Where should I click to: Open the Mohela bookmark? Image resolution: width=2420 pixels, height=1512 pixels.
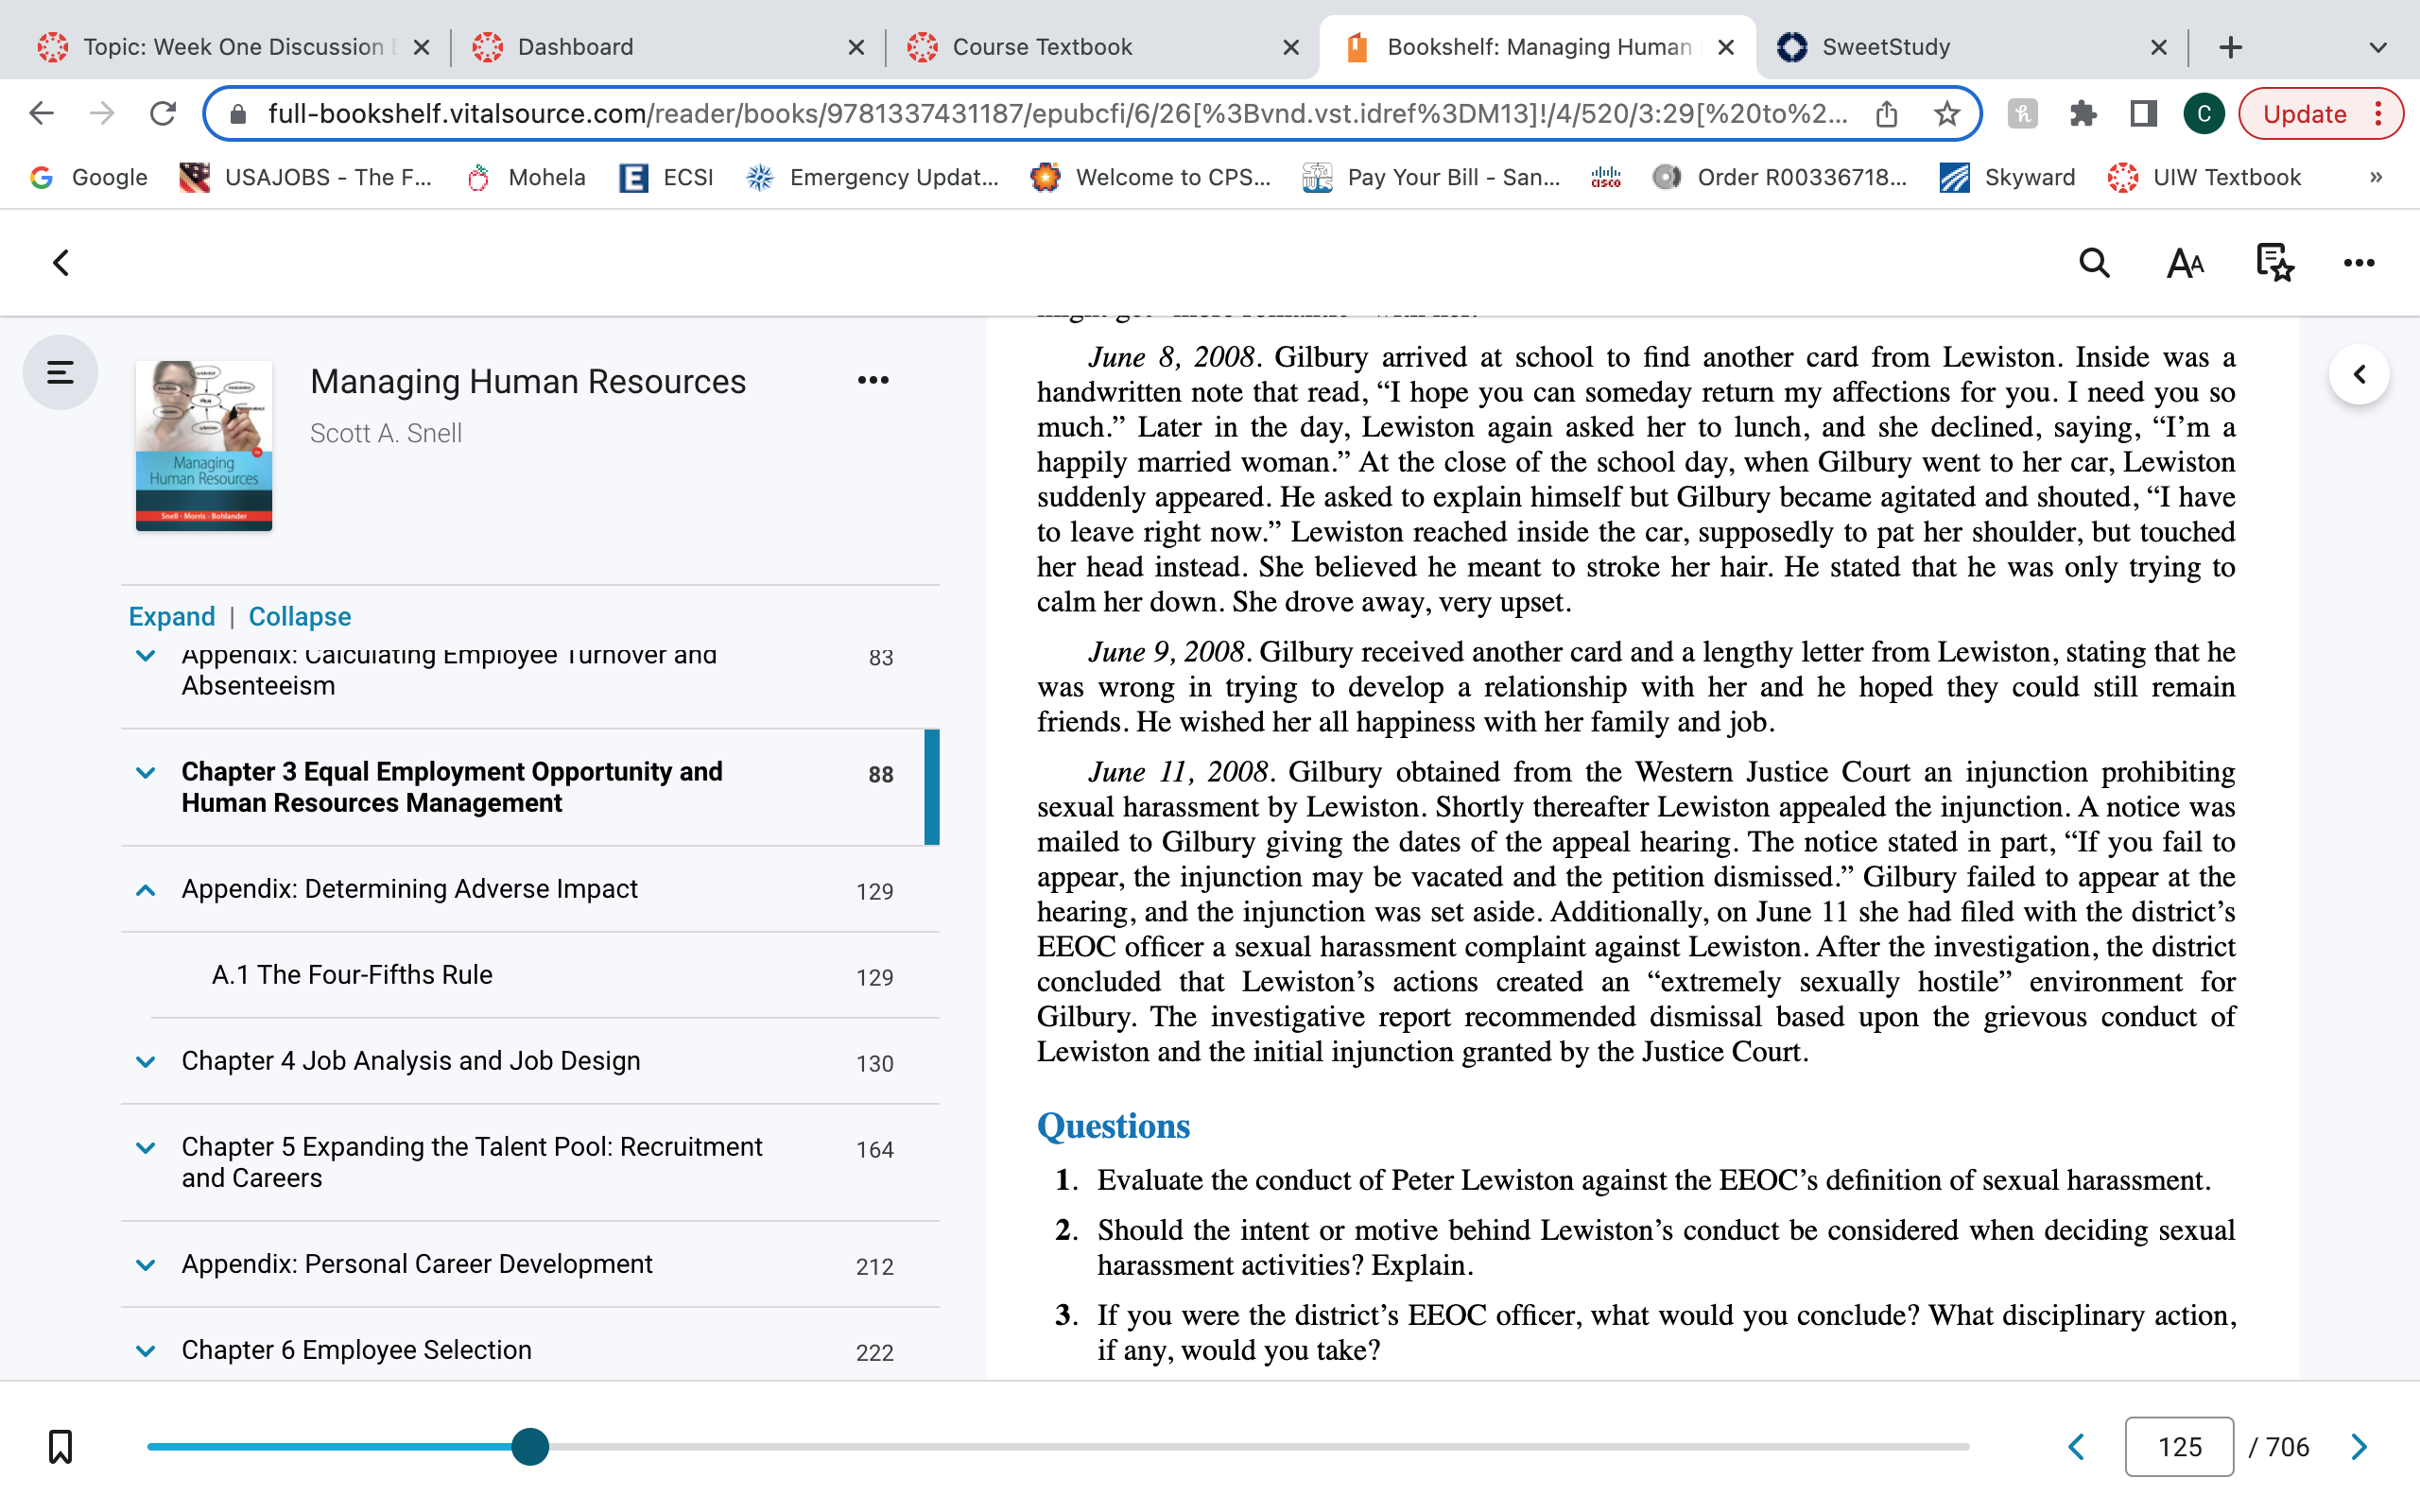(527, 177)
